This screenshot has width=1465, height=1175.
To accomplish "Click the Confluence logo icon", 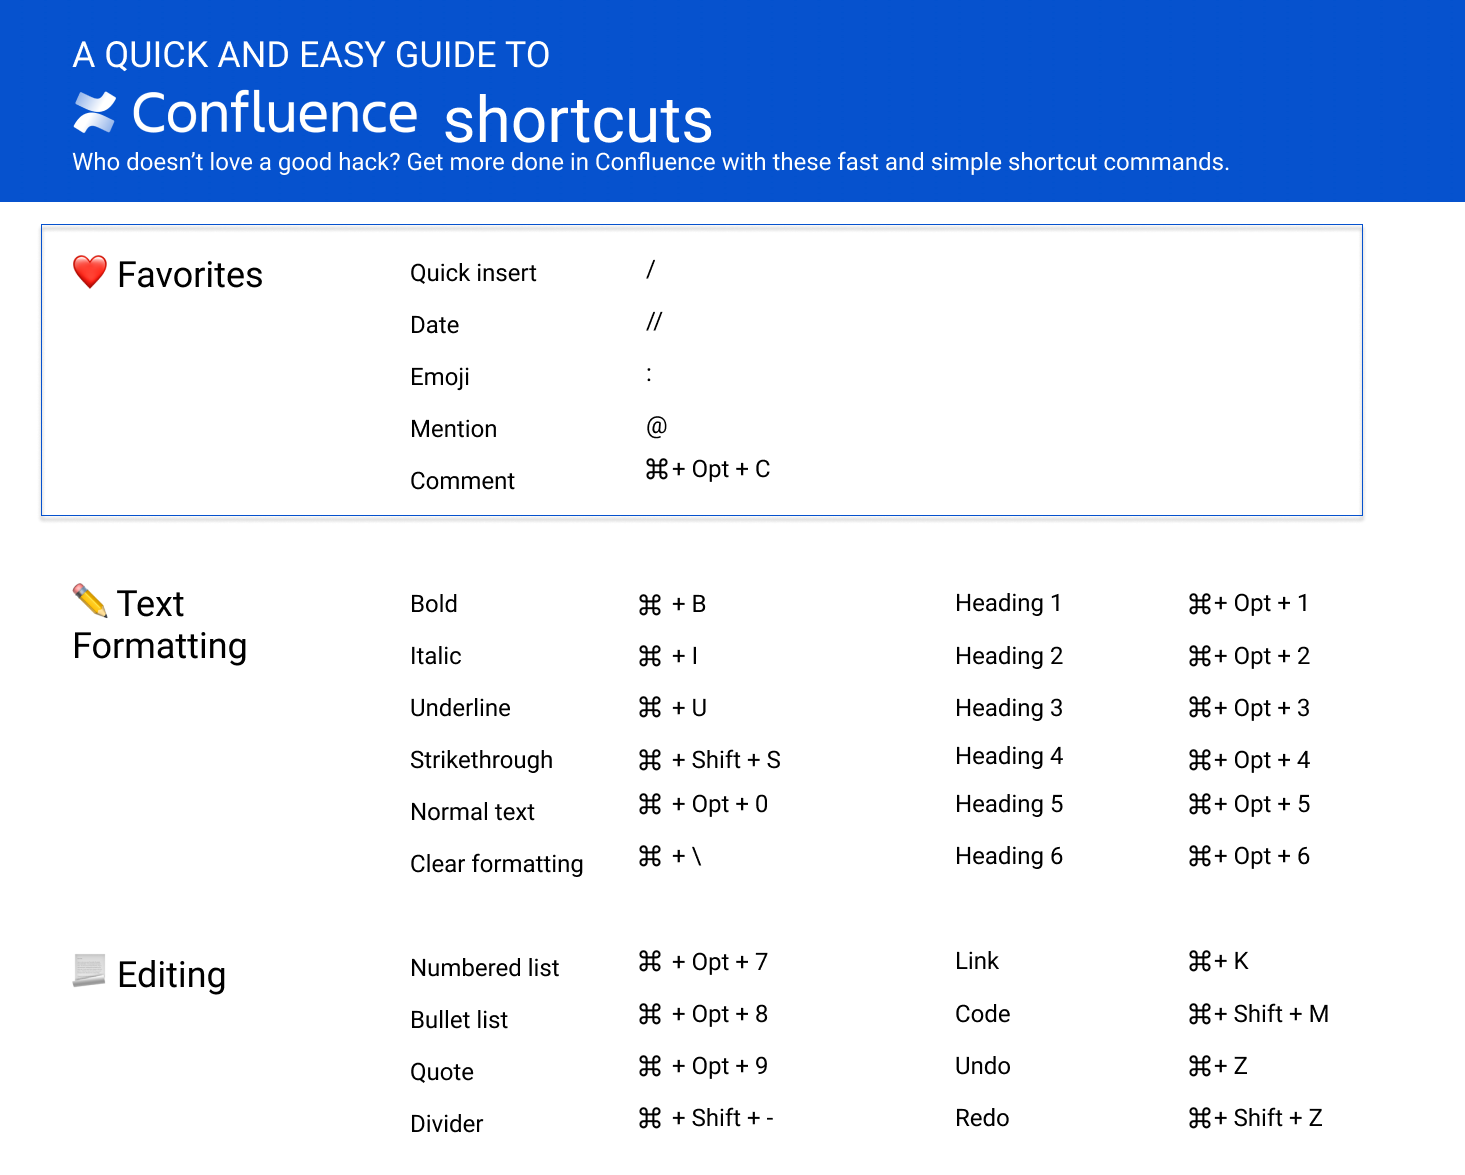I will point(95,112).
